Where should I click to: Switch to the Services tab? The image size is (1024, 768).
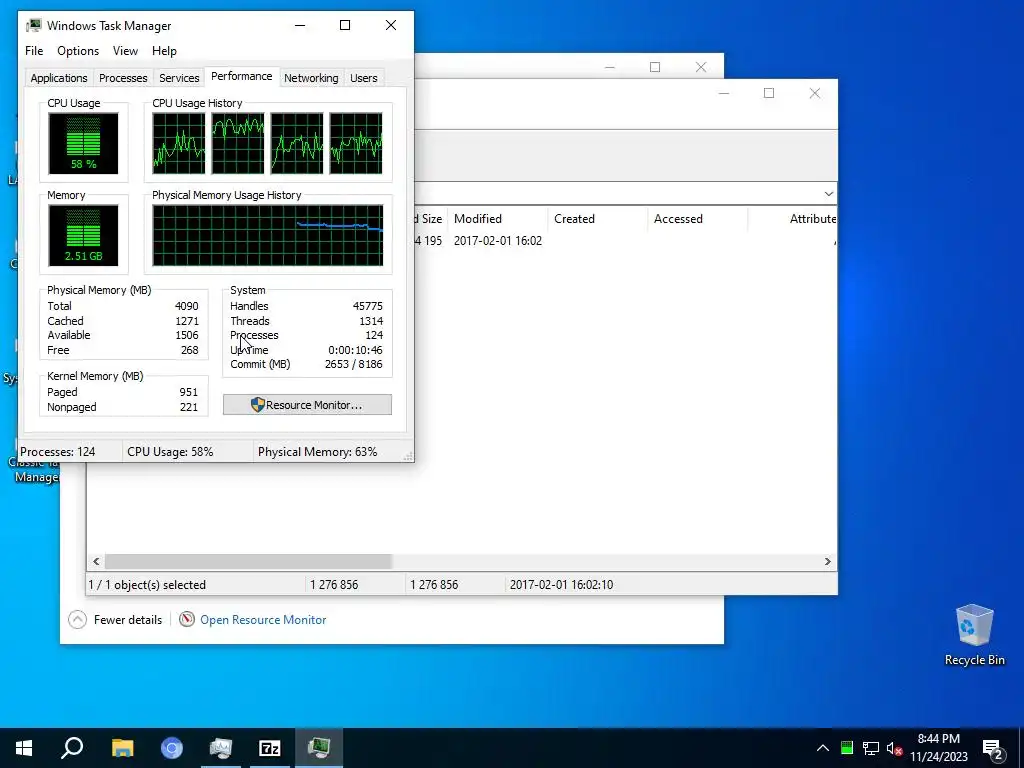tap(179, 78)
